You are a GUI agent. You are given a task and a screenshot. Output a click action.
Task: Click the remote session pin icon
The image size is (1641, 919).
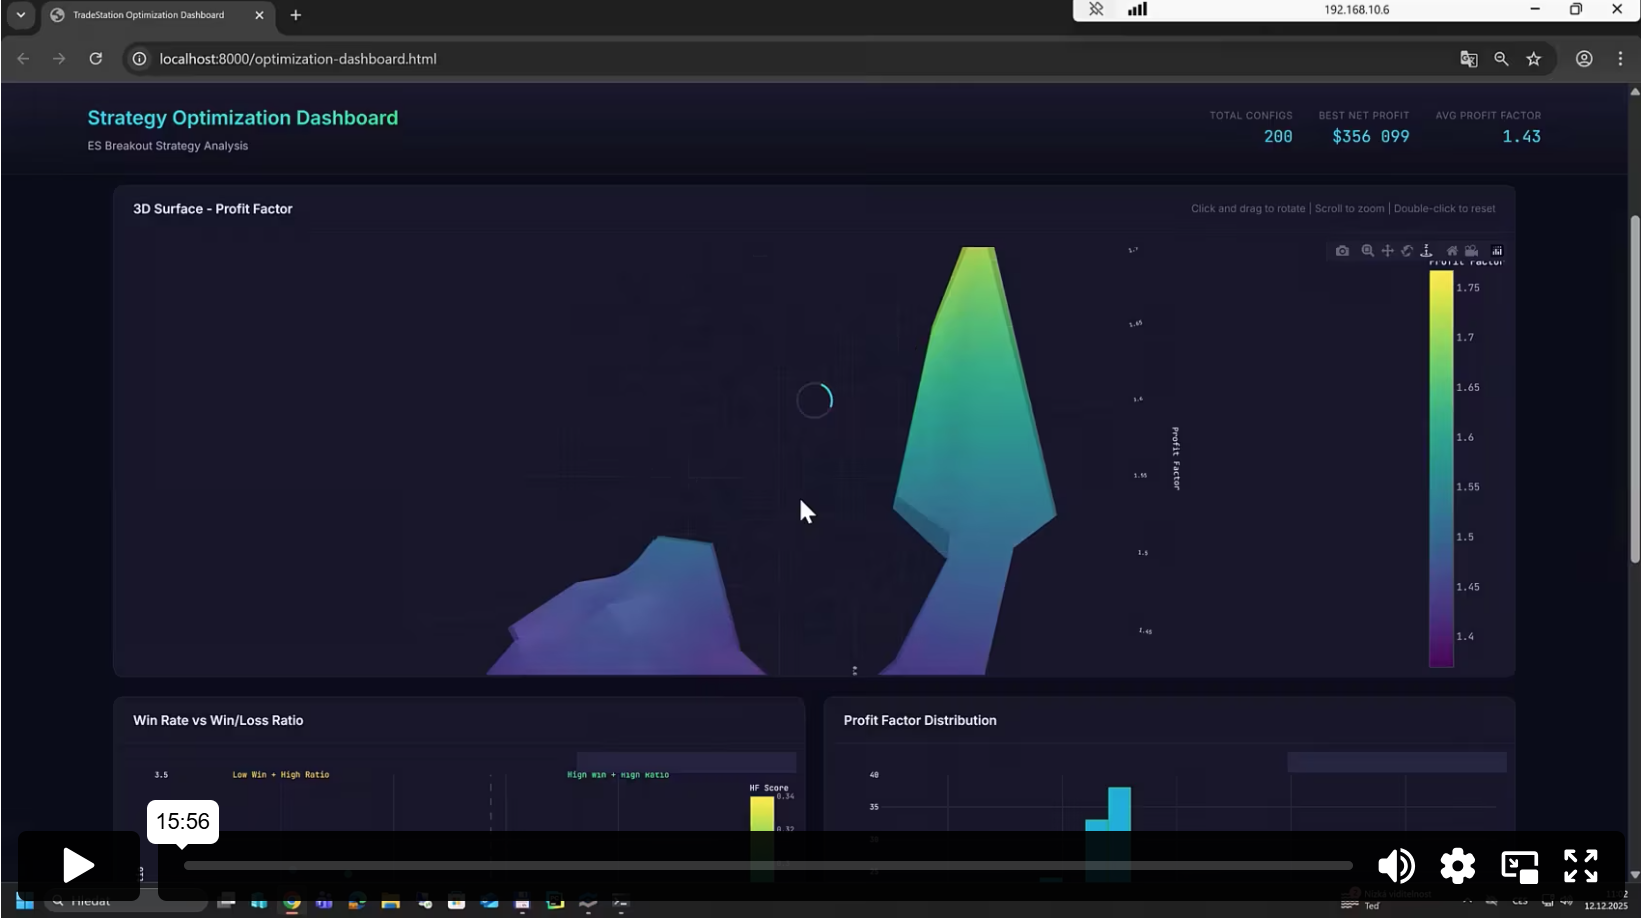(1096, 9)
